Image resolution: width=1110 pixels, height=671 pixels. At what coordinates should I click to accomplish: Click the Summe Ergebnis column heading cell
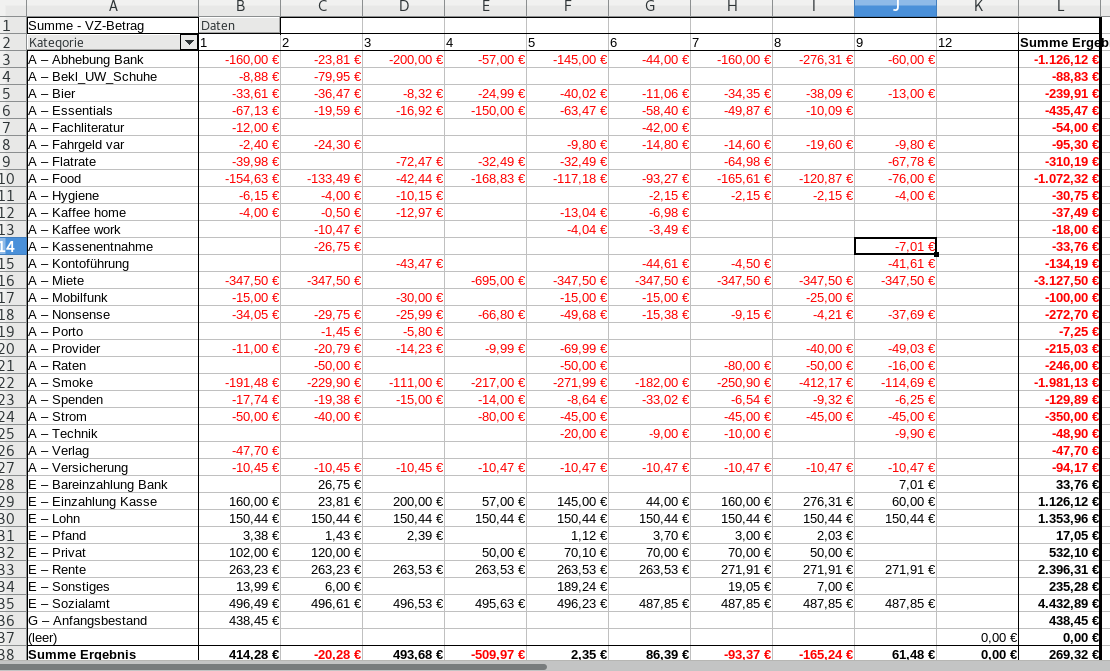coord(1060,43)
